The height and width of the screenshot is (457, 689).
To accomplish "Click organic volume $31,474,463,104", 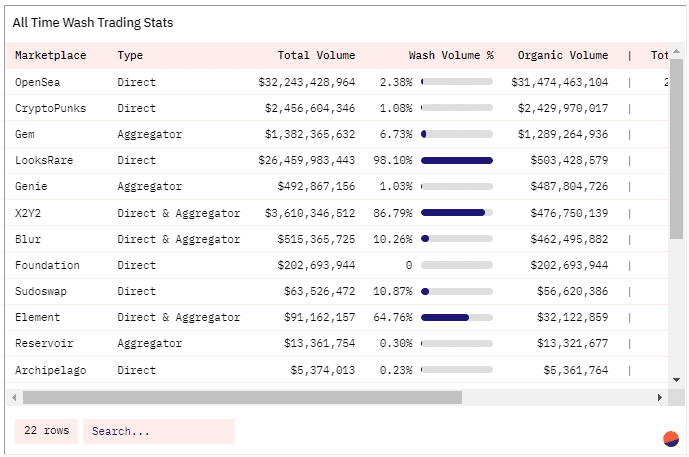I will tap(560, 82).
